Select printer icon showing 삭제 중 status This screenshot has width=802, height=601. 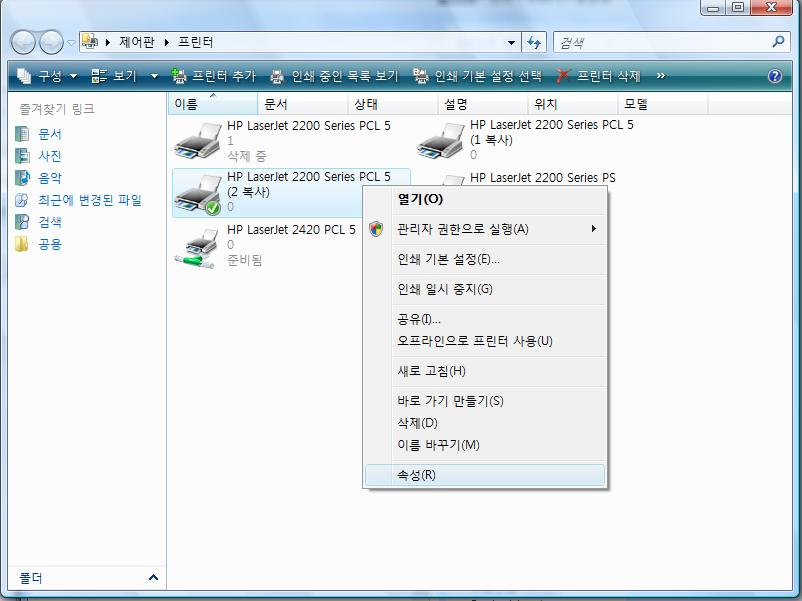[197, 141]
